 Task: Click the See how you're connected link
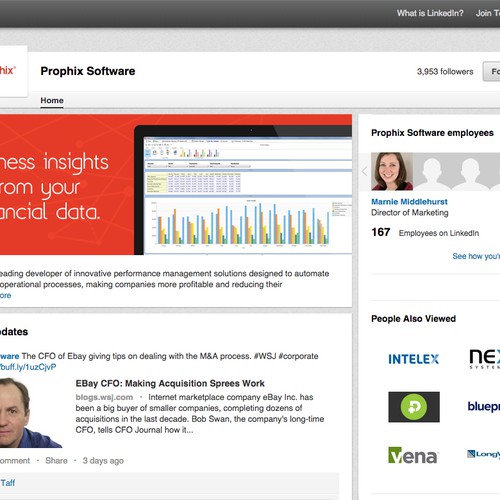476,256
